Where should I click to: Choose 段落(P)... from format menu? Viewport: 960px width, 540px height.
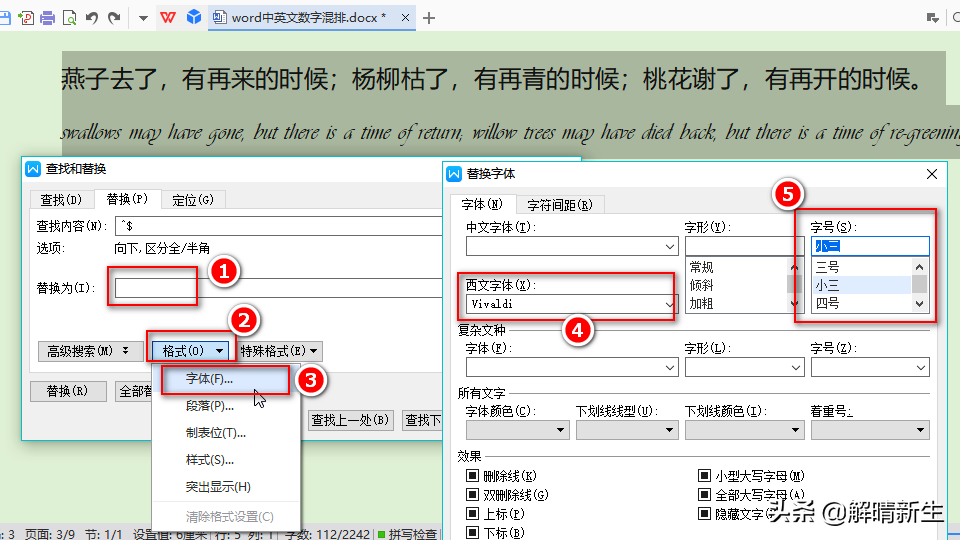tap(226, 406)
